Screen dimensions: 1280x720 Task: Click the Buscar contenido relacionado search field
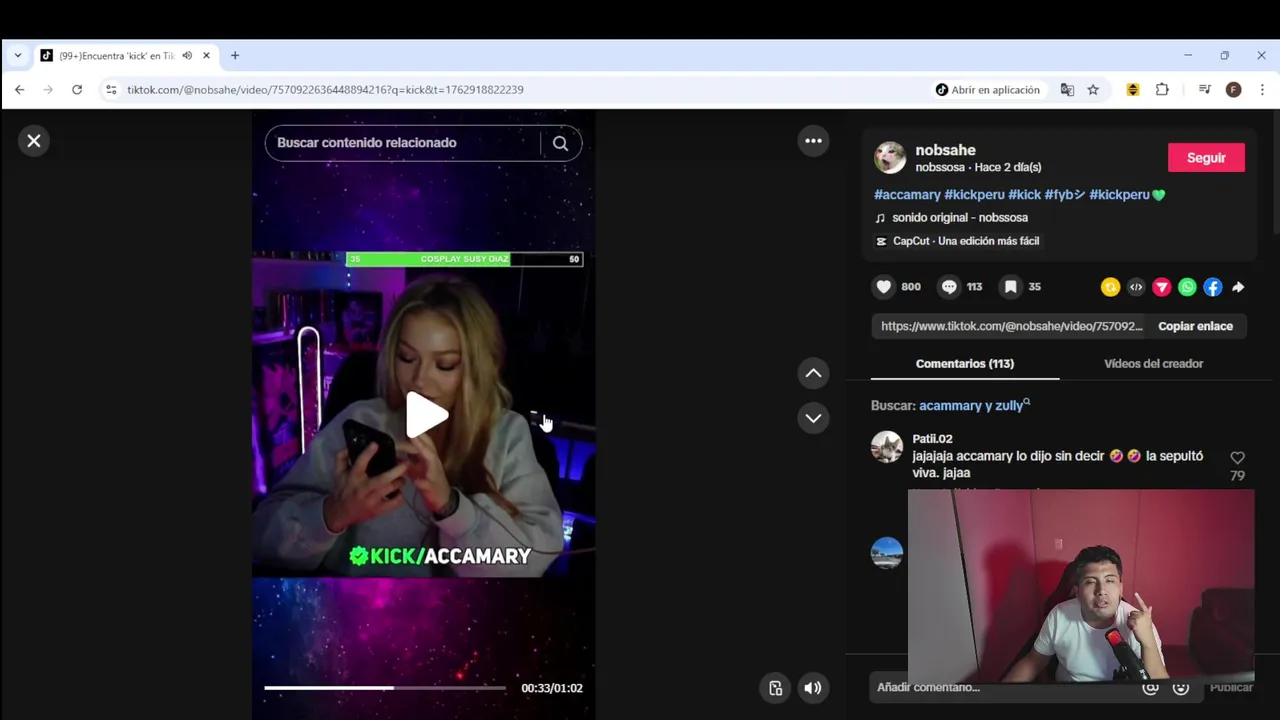click(405, 143)
